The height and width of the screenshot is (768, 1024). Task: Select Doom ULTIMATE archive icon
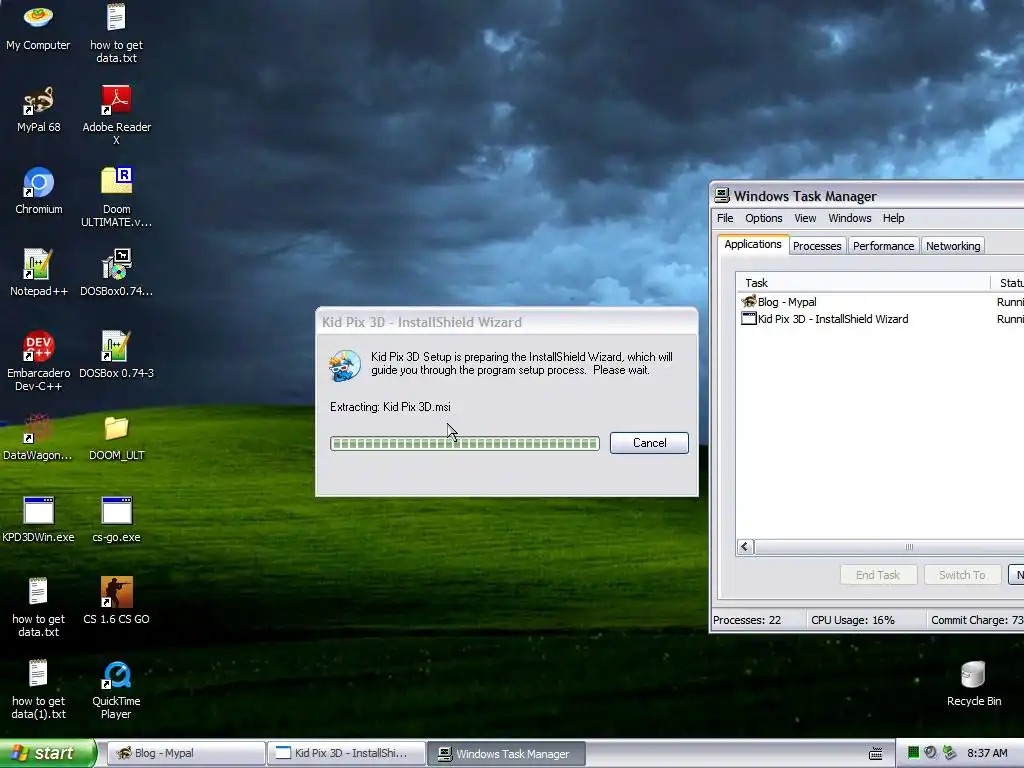pos(116,197)
